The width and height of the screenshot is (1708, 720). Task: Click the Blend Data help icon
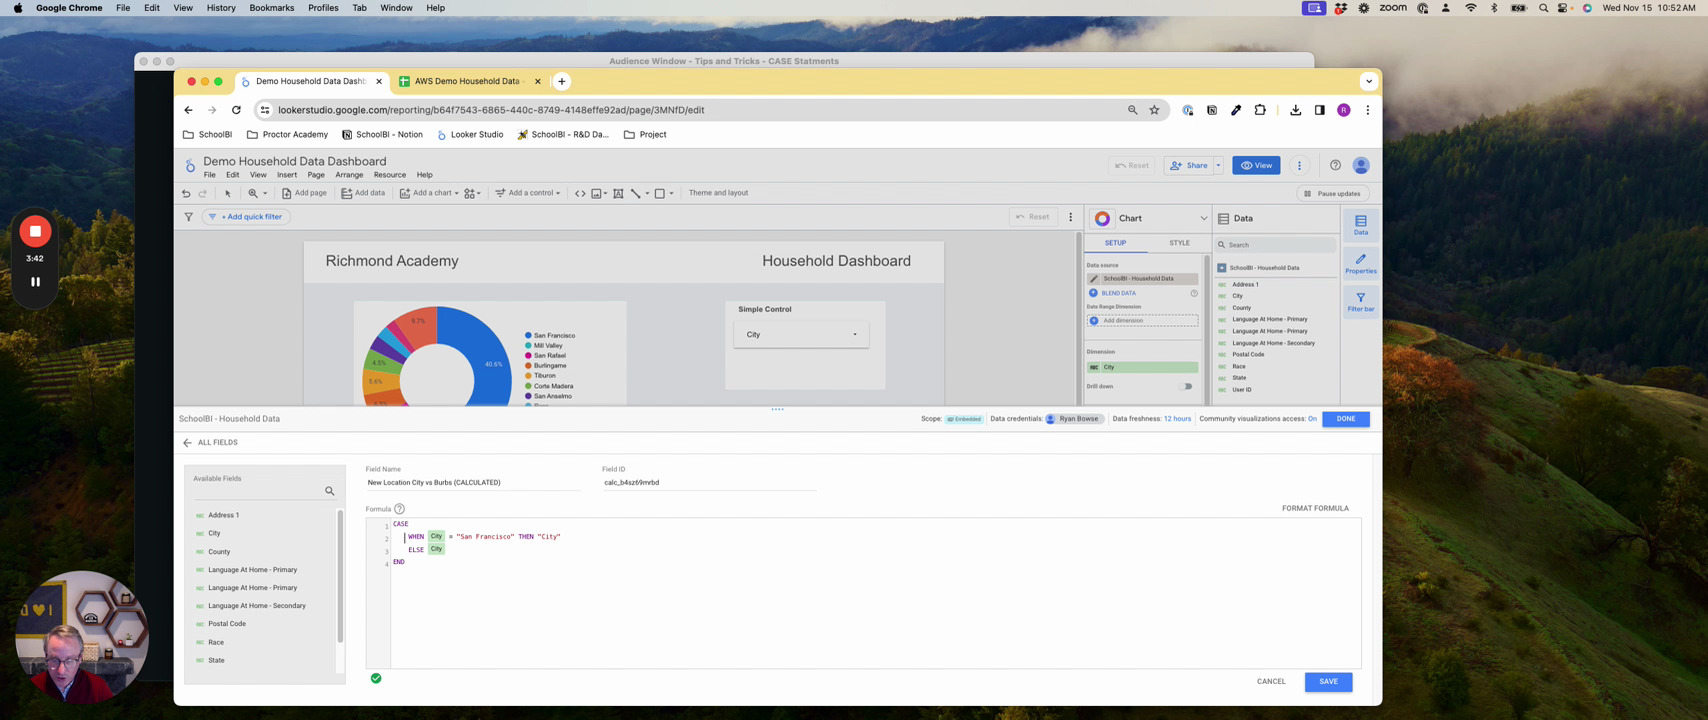(x=1194, y=293)
